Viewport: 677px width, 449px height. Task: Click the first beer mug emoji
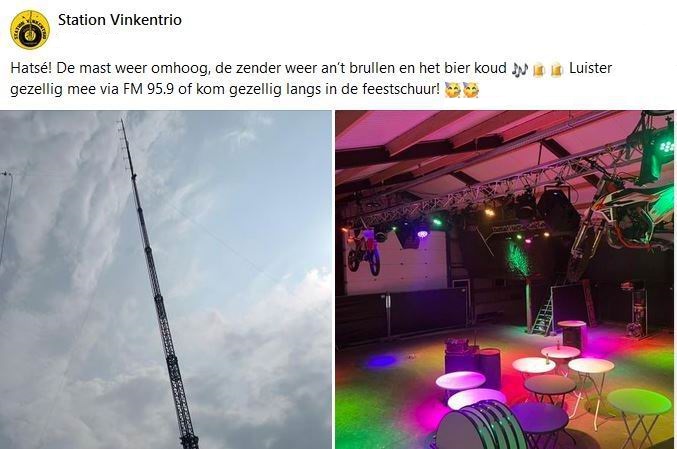pyautogui.click(x=539, y=69)
